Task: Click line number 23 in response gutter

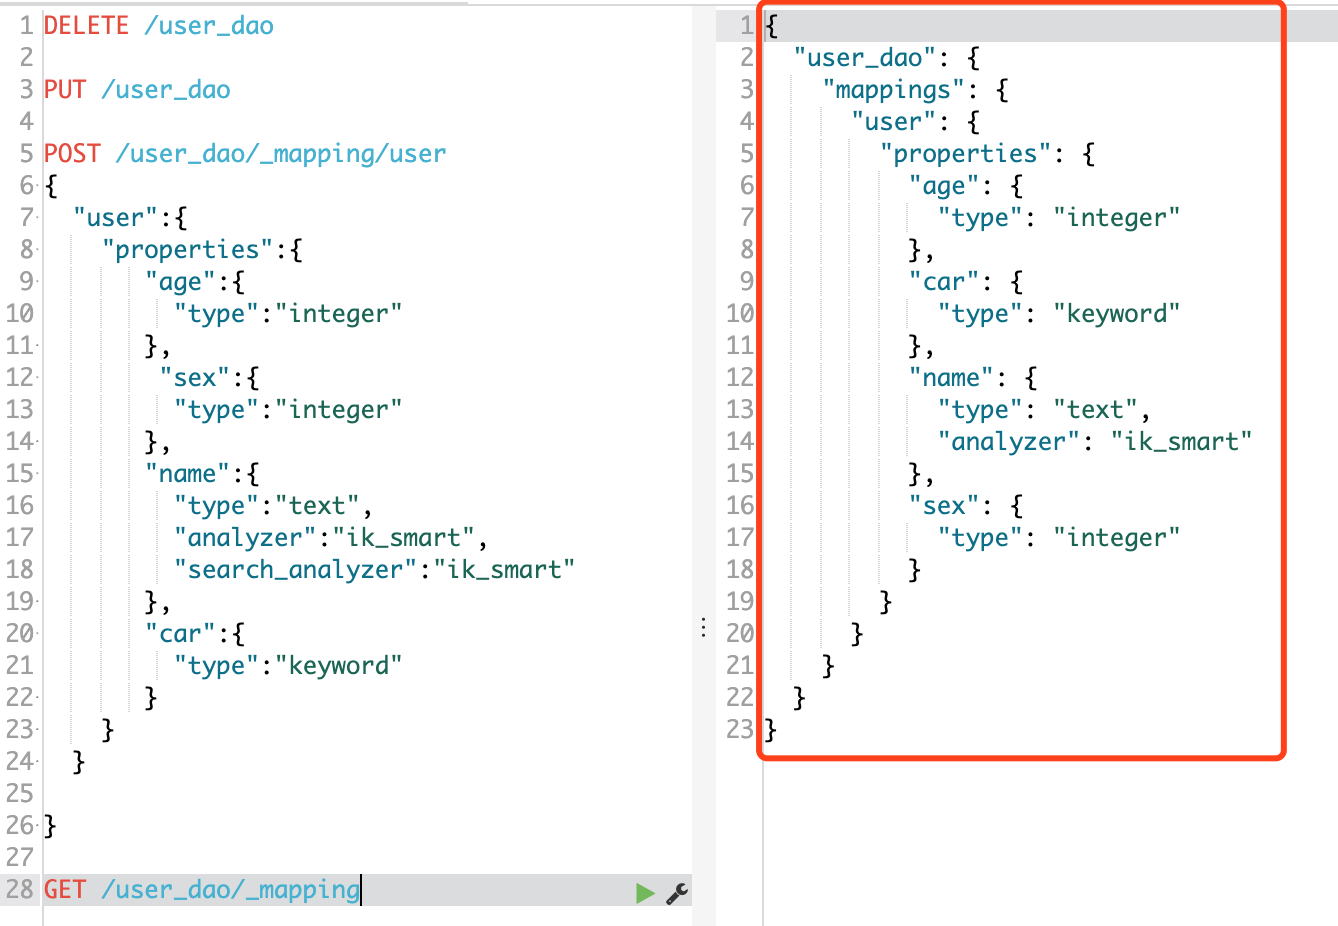Action: click(x=740, y=730)
